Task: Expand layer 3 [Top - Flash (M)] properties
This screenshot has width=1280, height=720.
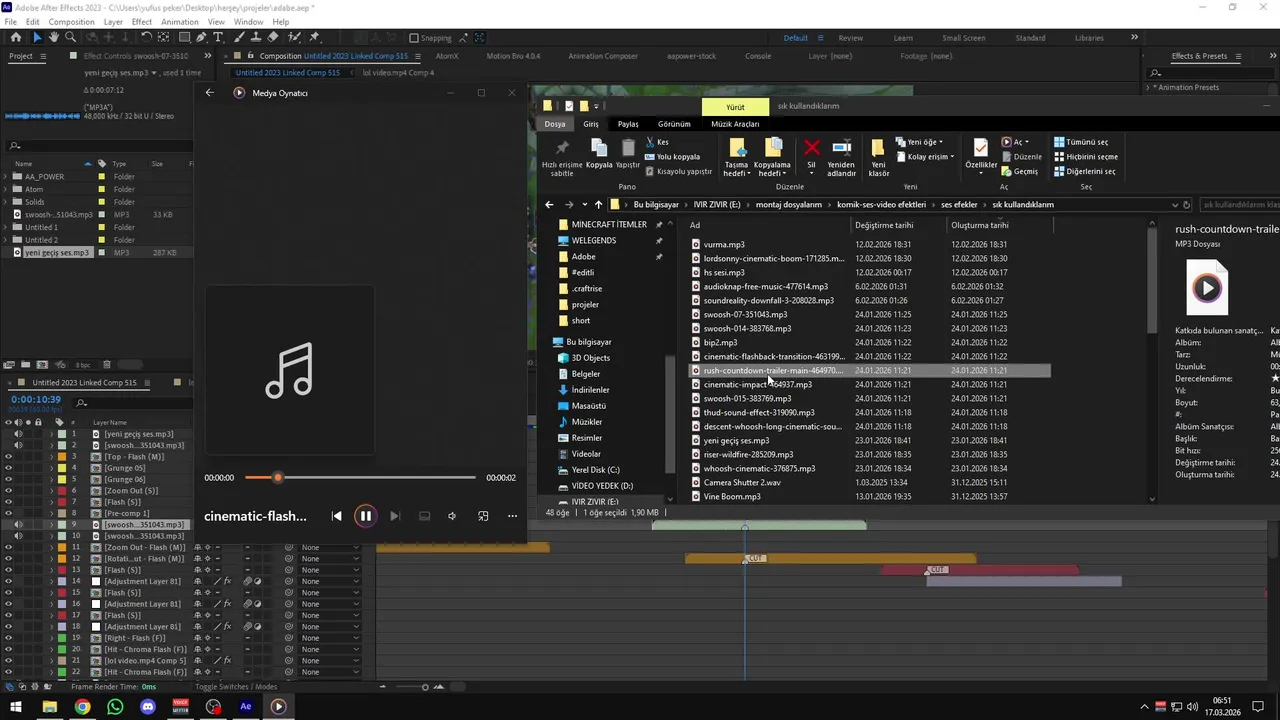Action: (x=51, y=456)
